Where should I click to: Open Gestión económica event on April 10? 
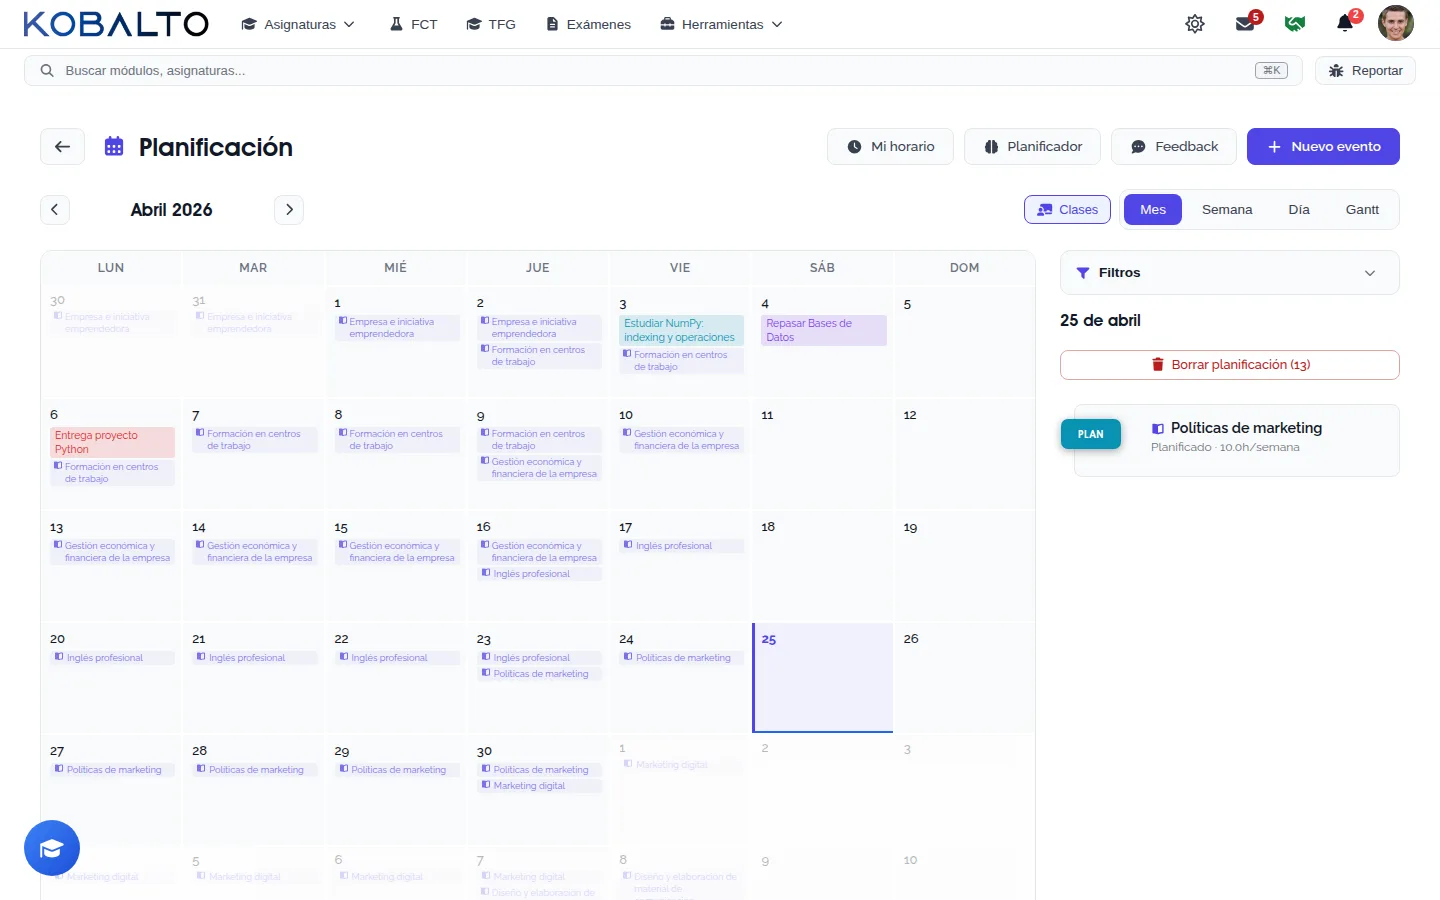pos(681,440)
